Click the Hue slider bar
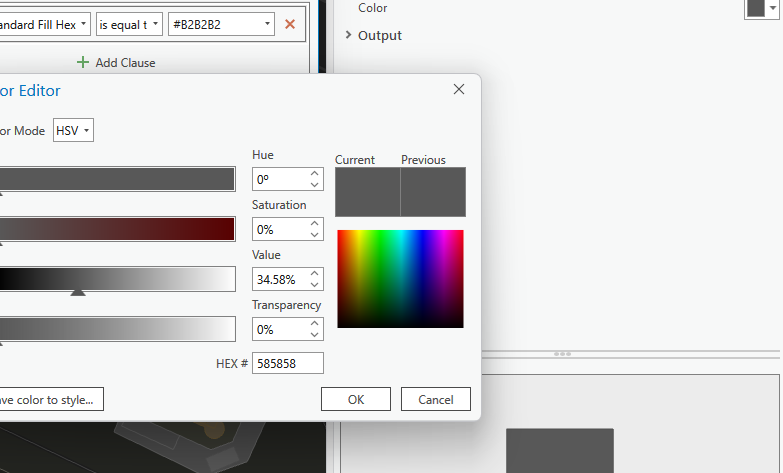 point(117,179)
